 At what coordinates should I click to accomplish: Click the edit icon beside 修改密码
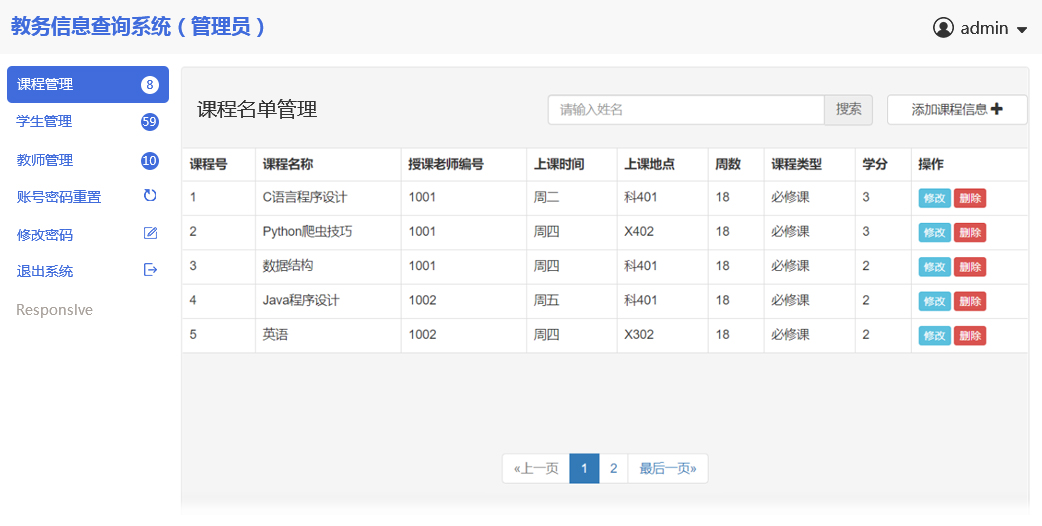click(x=151, y=234)
